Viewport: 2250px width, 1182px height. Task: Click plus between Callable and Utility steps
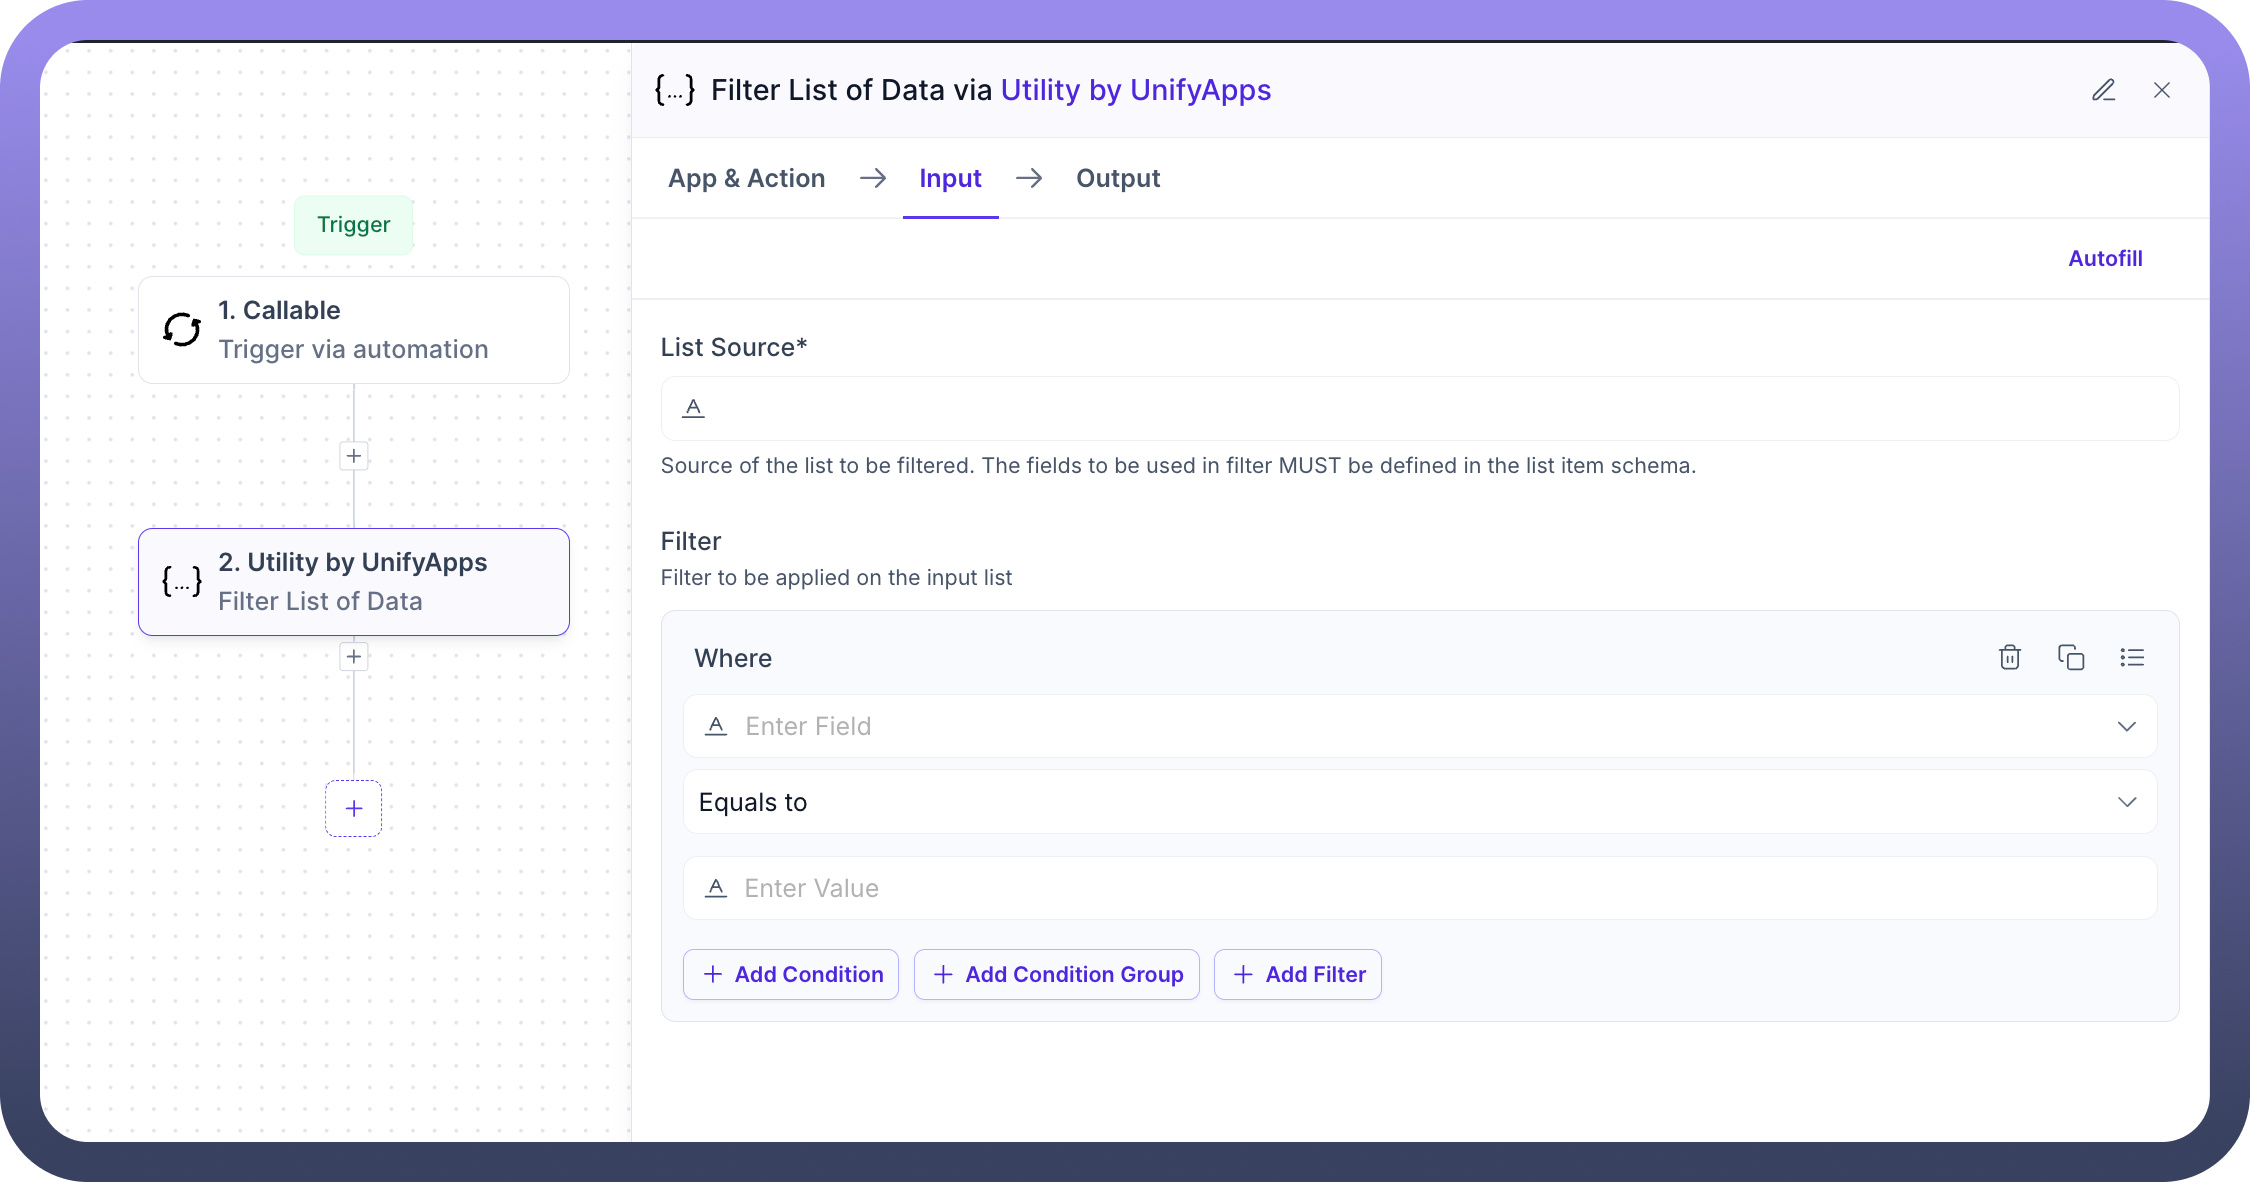[x=353, y=456]
